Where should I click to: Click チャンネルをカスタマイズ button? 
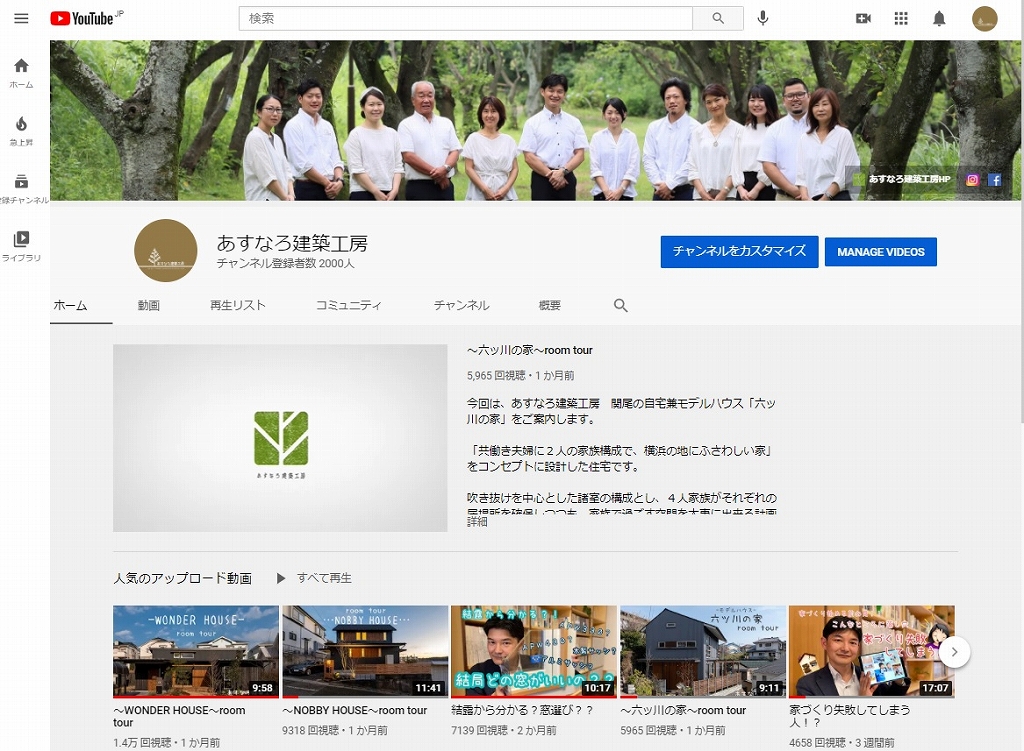click(x=739, y=251)
